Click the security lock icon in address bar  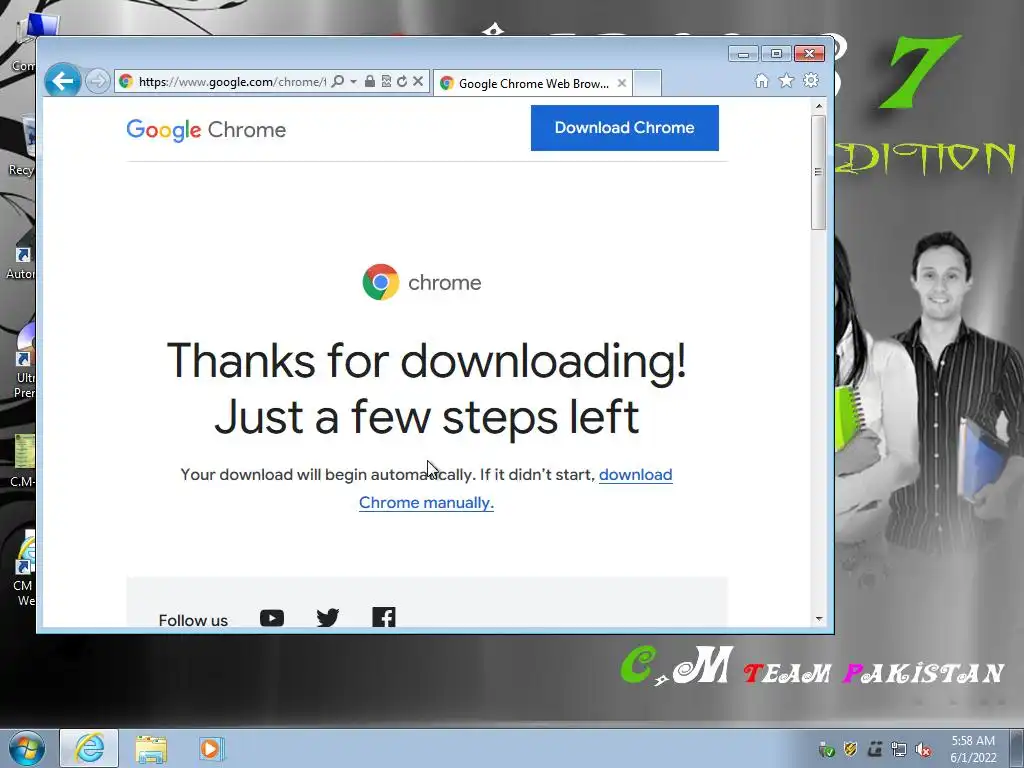(370, 82)
